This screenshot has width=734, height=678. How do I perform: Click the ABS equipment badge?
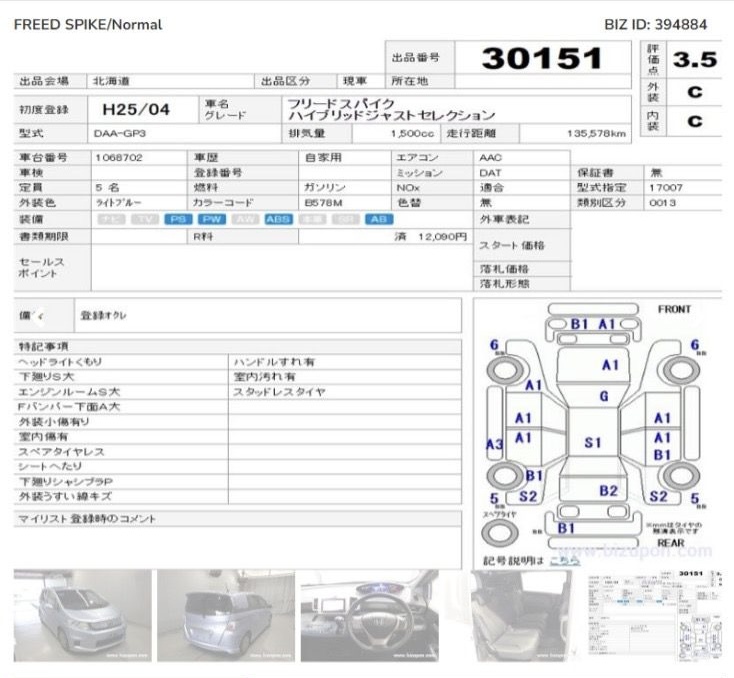[x=277, y=219]
